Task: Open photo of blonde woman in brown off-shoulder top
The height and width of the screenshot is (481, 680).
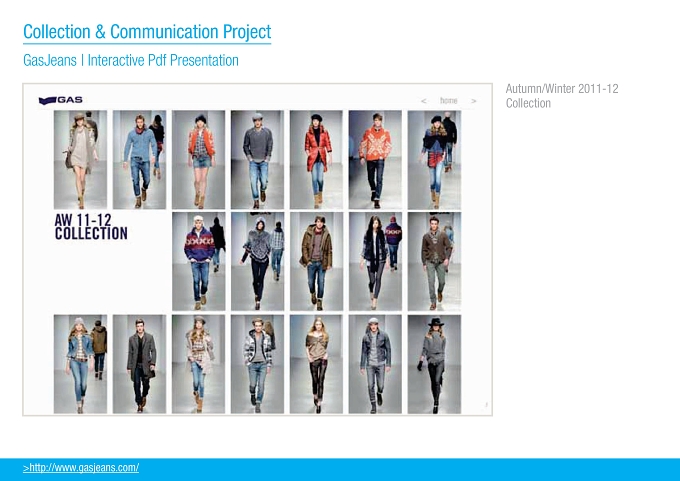Action: tap(316, 364)
